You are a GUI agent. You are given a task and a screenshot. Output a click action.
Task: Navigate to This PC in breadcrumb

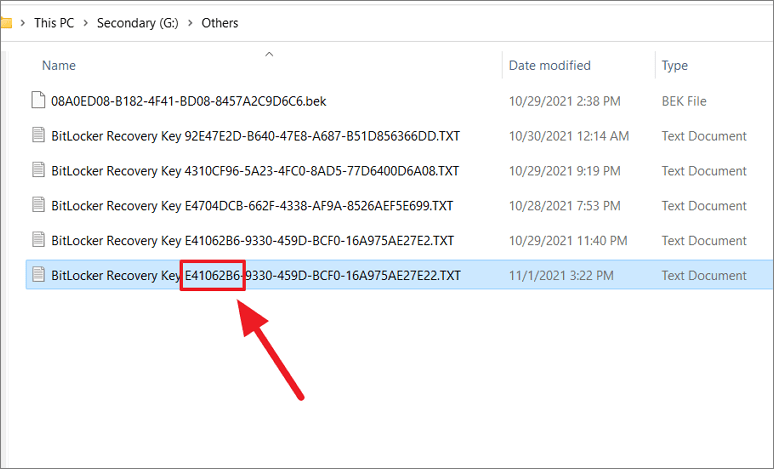click(x=54, y=23)
